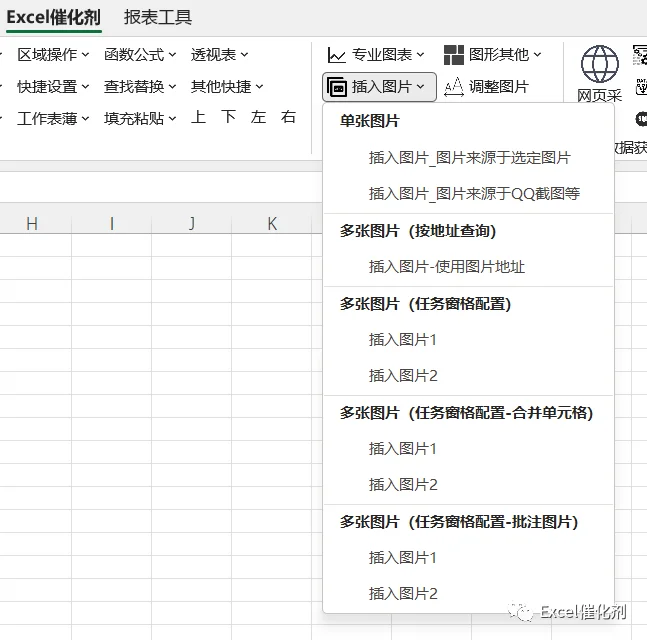Click 多张图片 (任务窗格配置-合并单元格) heading
The width and height of the screenshot is (647, 640).
pos(466,413)
